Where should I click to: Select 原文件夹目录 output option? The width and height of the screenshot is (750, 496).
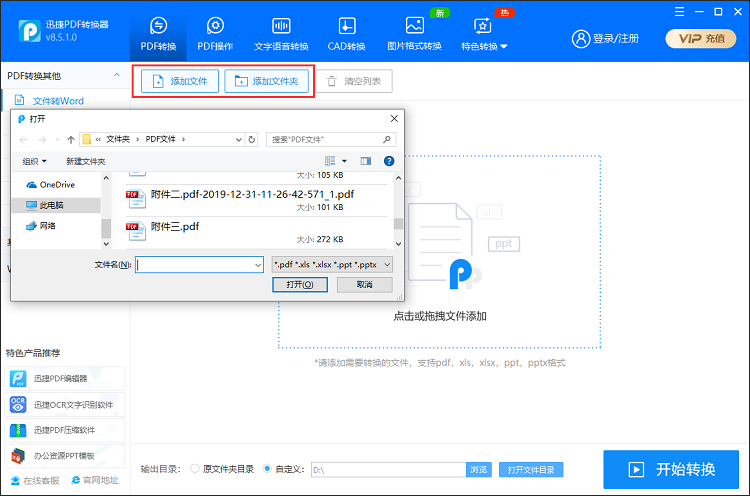195,468
